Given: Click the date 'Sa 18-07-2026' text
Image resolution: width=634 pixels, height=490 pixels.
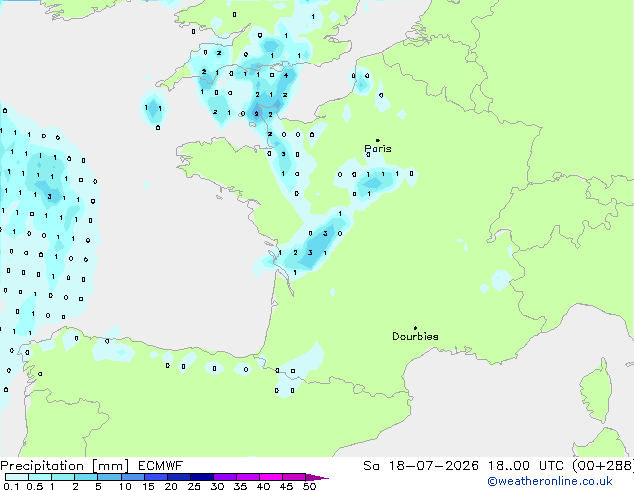Looking at the screenshot, I should click(x=421, y=466).
